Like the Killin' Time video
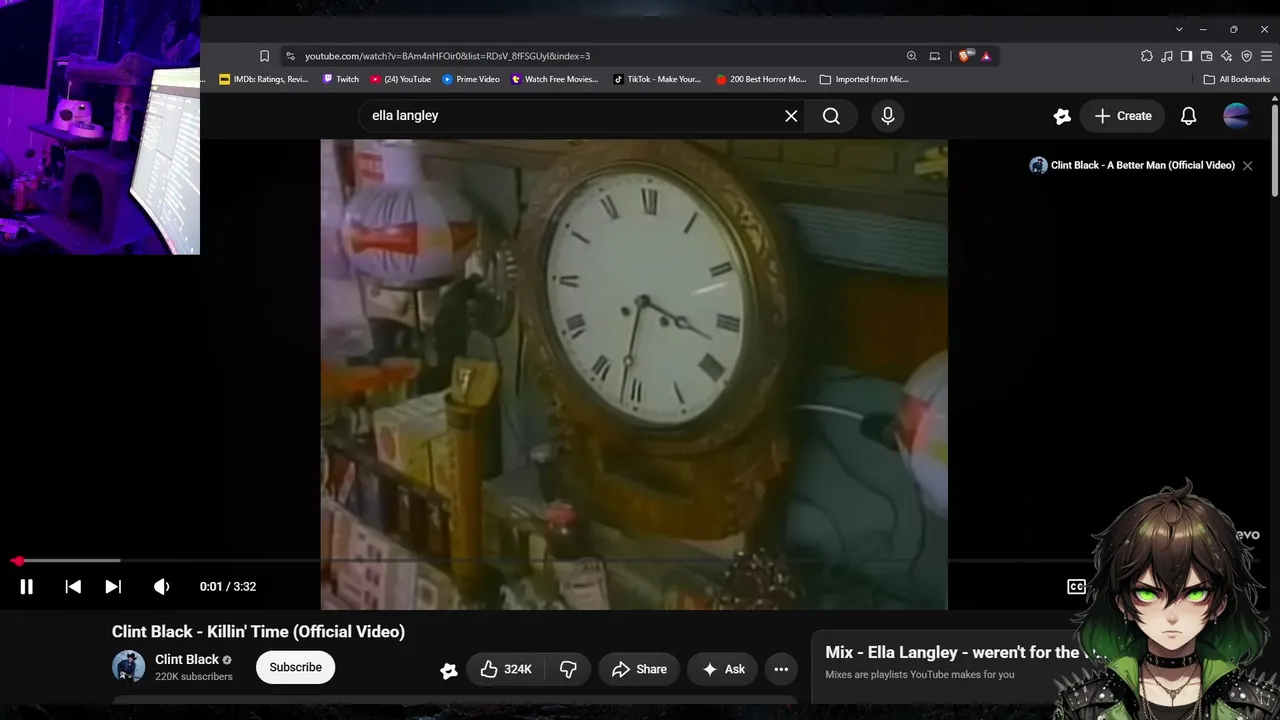Image resolution: width=1280 pixels, height=720 pixels. pos(506,669)
